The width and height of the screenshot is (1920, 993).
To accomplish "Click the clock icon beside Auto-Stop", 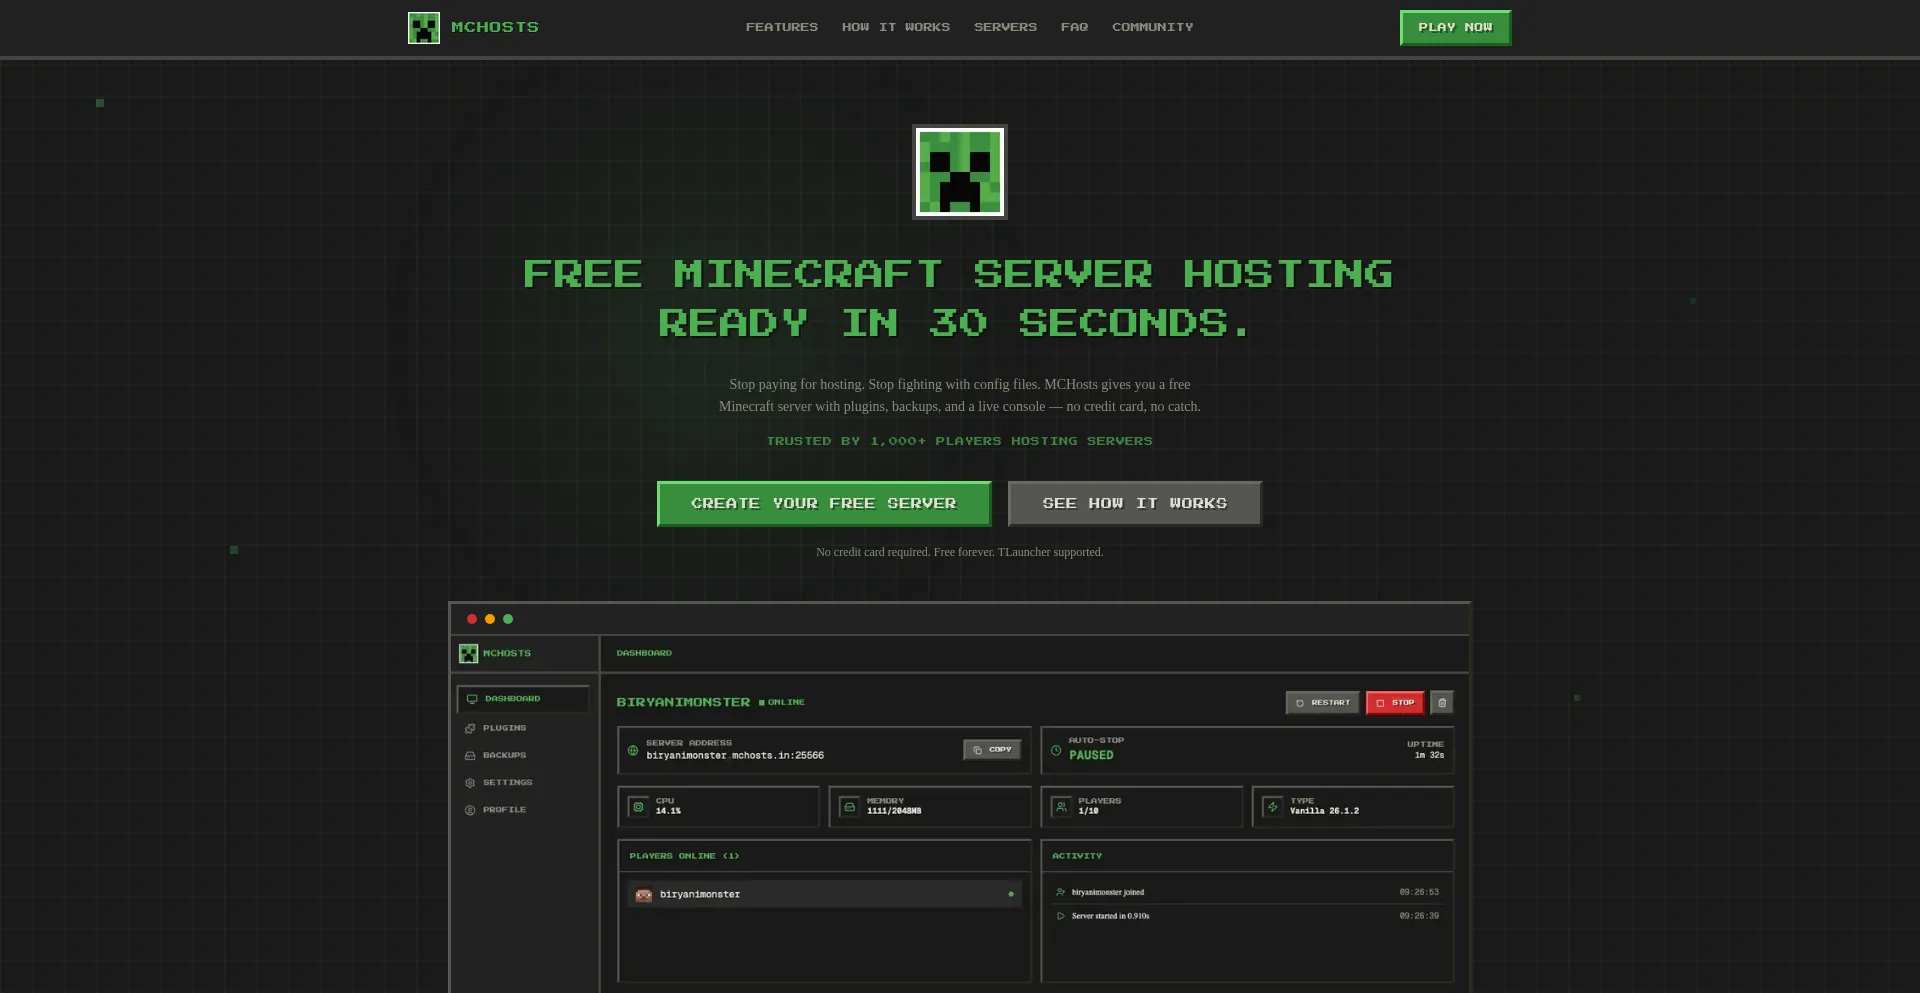I will coord(1056,750).
